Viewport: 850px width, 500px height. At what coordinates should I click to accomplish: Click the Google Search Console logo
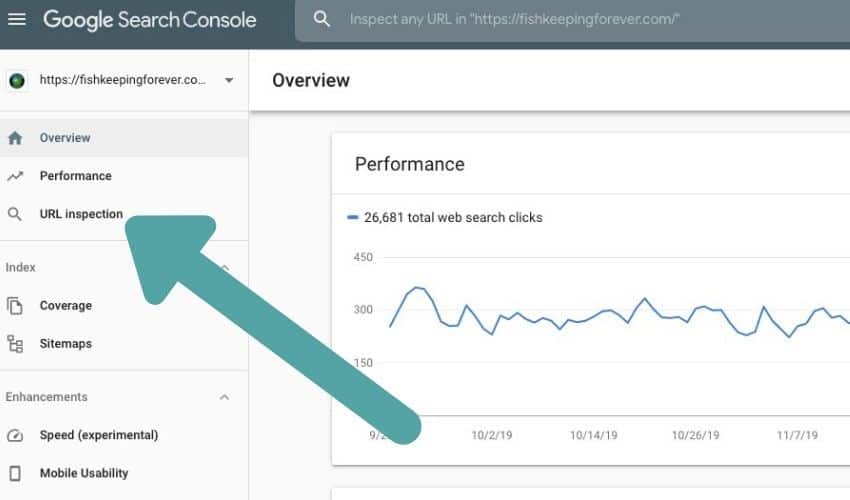click(x=150, y=20)
